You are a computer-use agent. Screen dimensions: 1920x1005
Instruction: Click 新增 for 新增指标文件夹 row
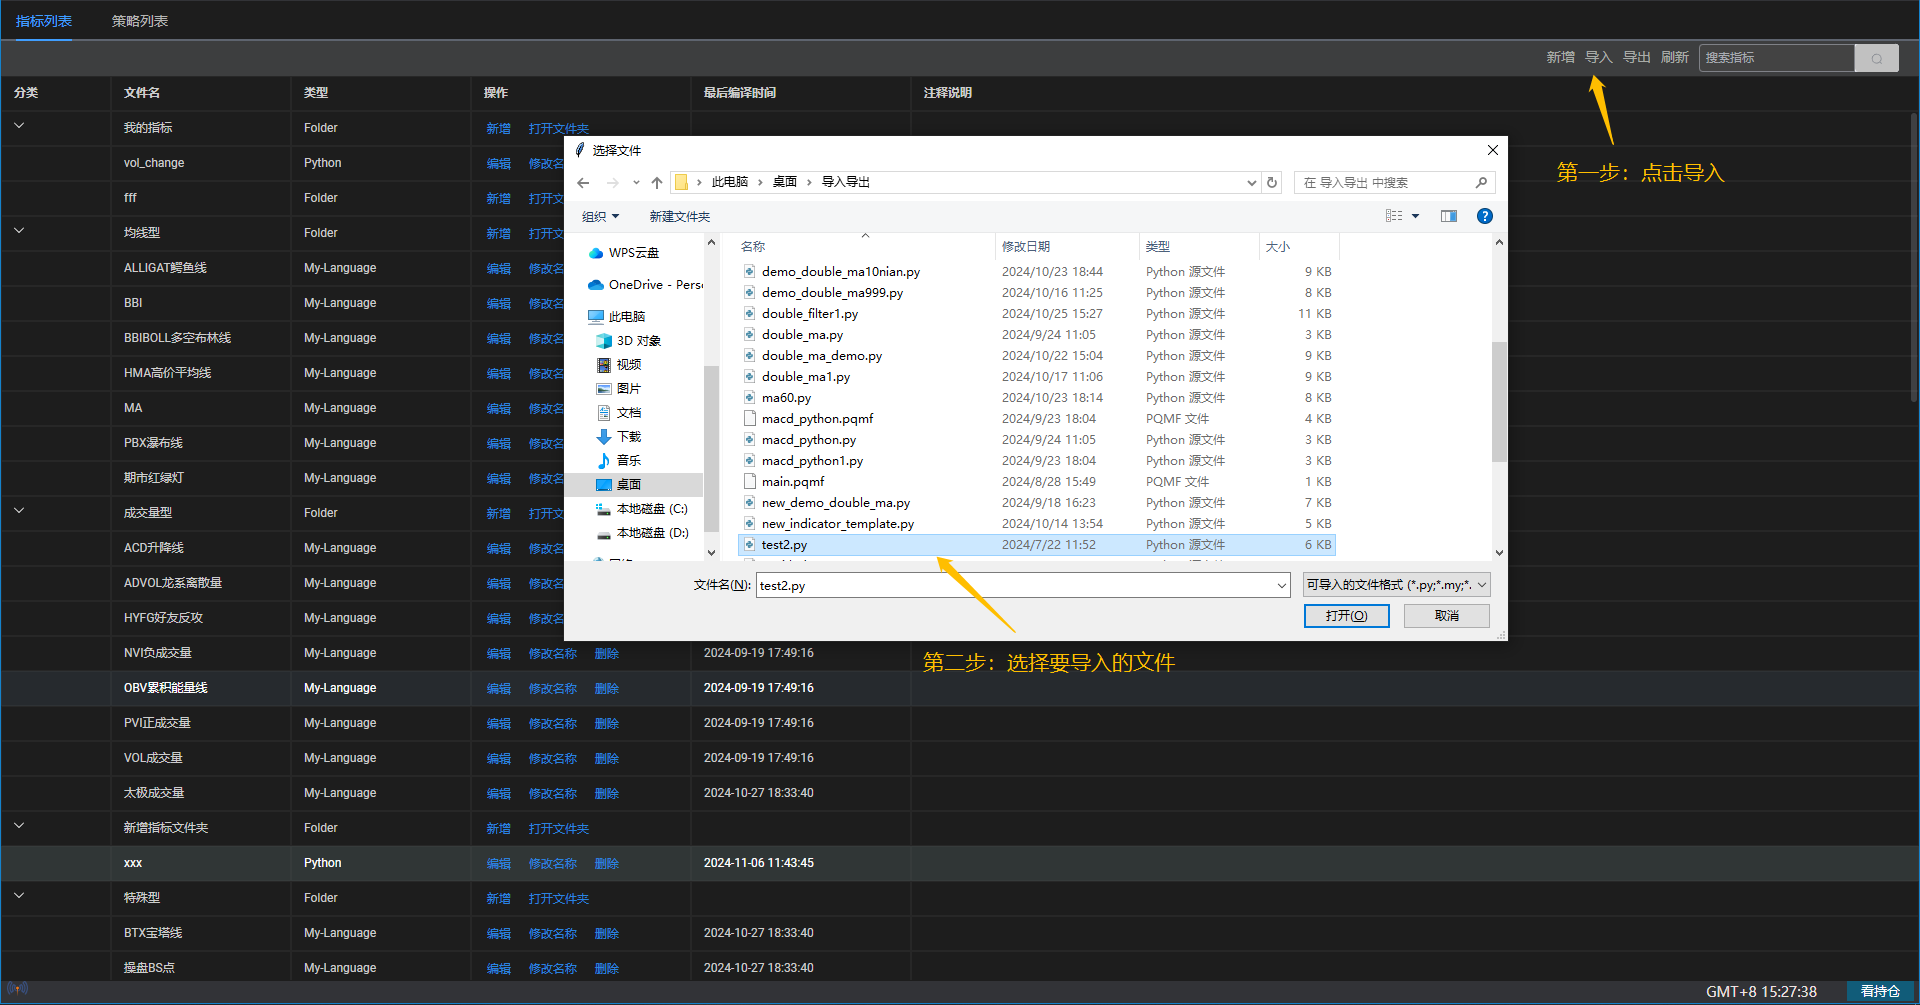[498, 829]
